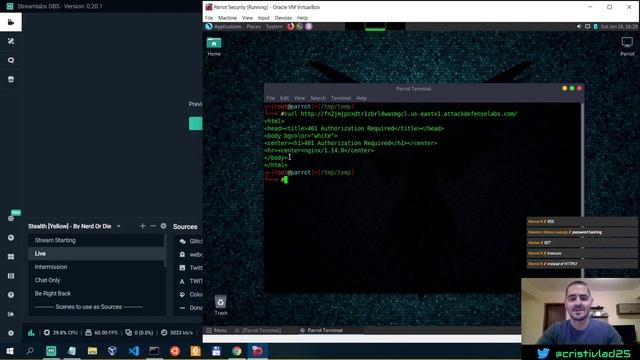Screen dimensions: 640x360
Task: Open VirtualBox File menu
Action: click(x=209, y=18)
